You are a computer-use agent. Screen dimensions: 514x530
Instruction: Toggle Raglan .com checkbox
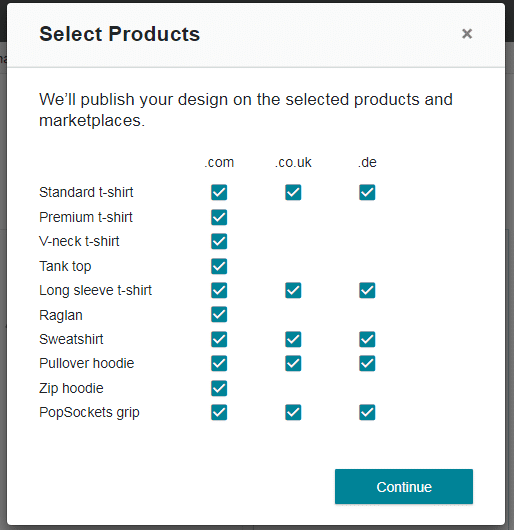pos(219,314)
